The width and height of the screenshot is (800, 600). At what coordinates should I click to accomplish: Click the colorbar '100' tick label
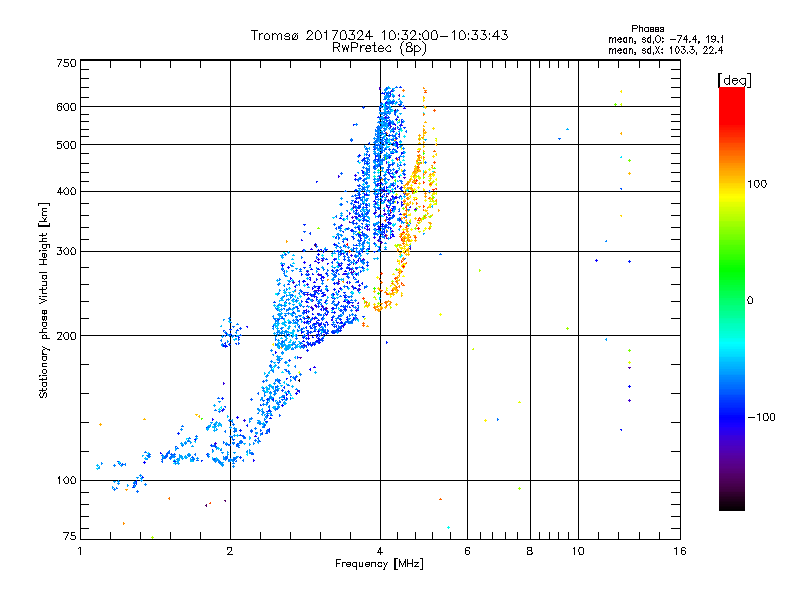point(757,184)
